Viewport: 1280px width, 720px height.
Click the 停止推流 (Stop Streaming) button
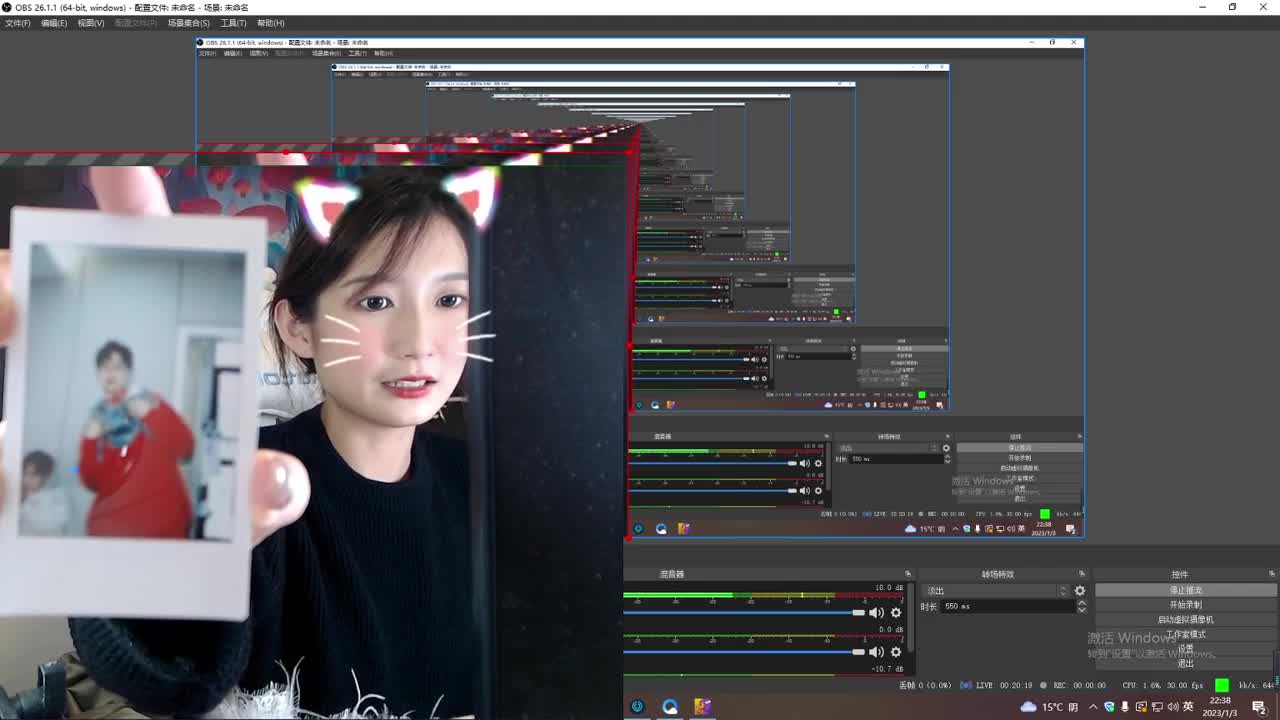[x=1186, y=590]
